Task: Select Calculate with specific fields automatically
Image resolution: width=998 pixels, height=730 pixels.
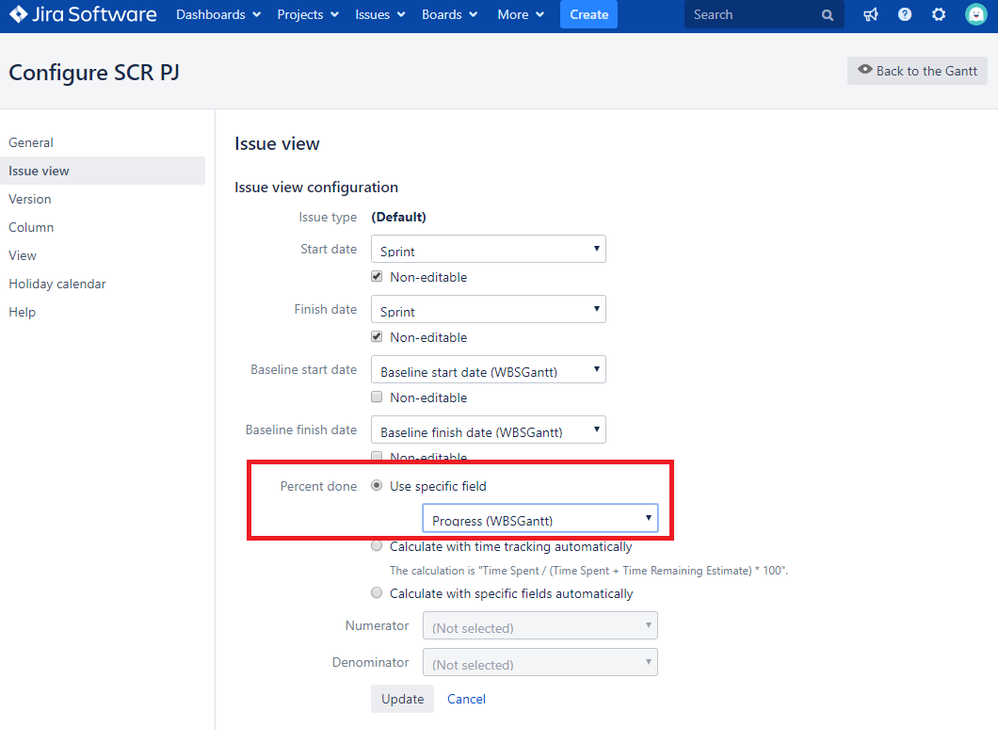Action: pos(377,593)
